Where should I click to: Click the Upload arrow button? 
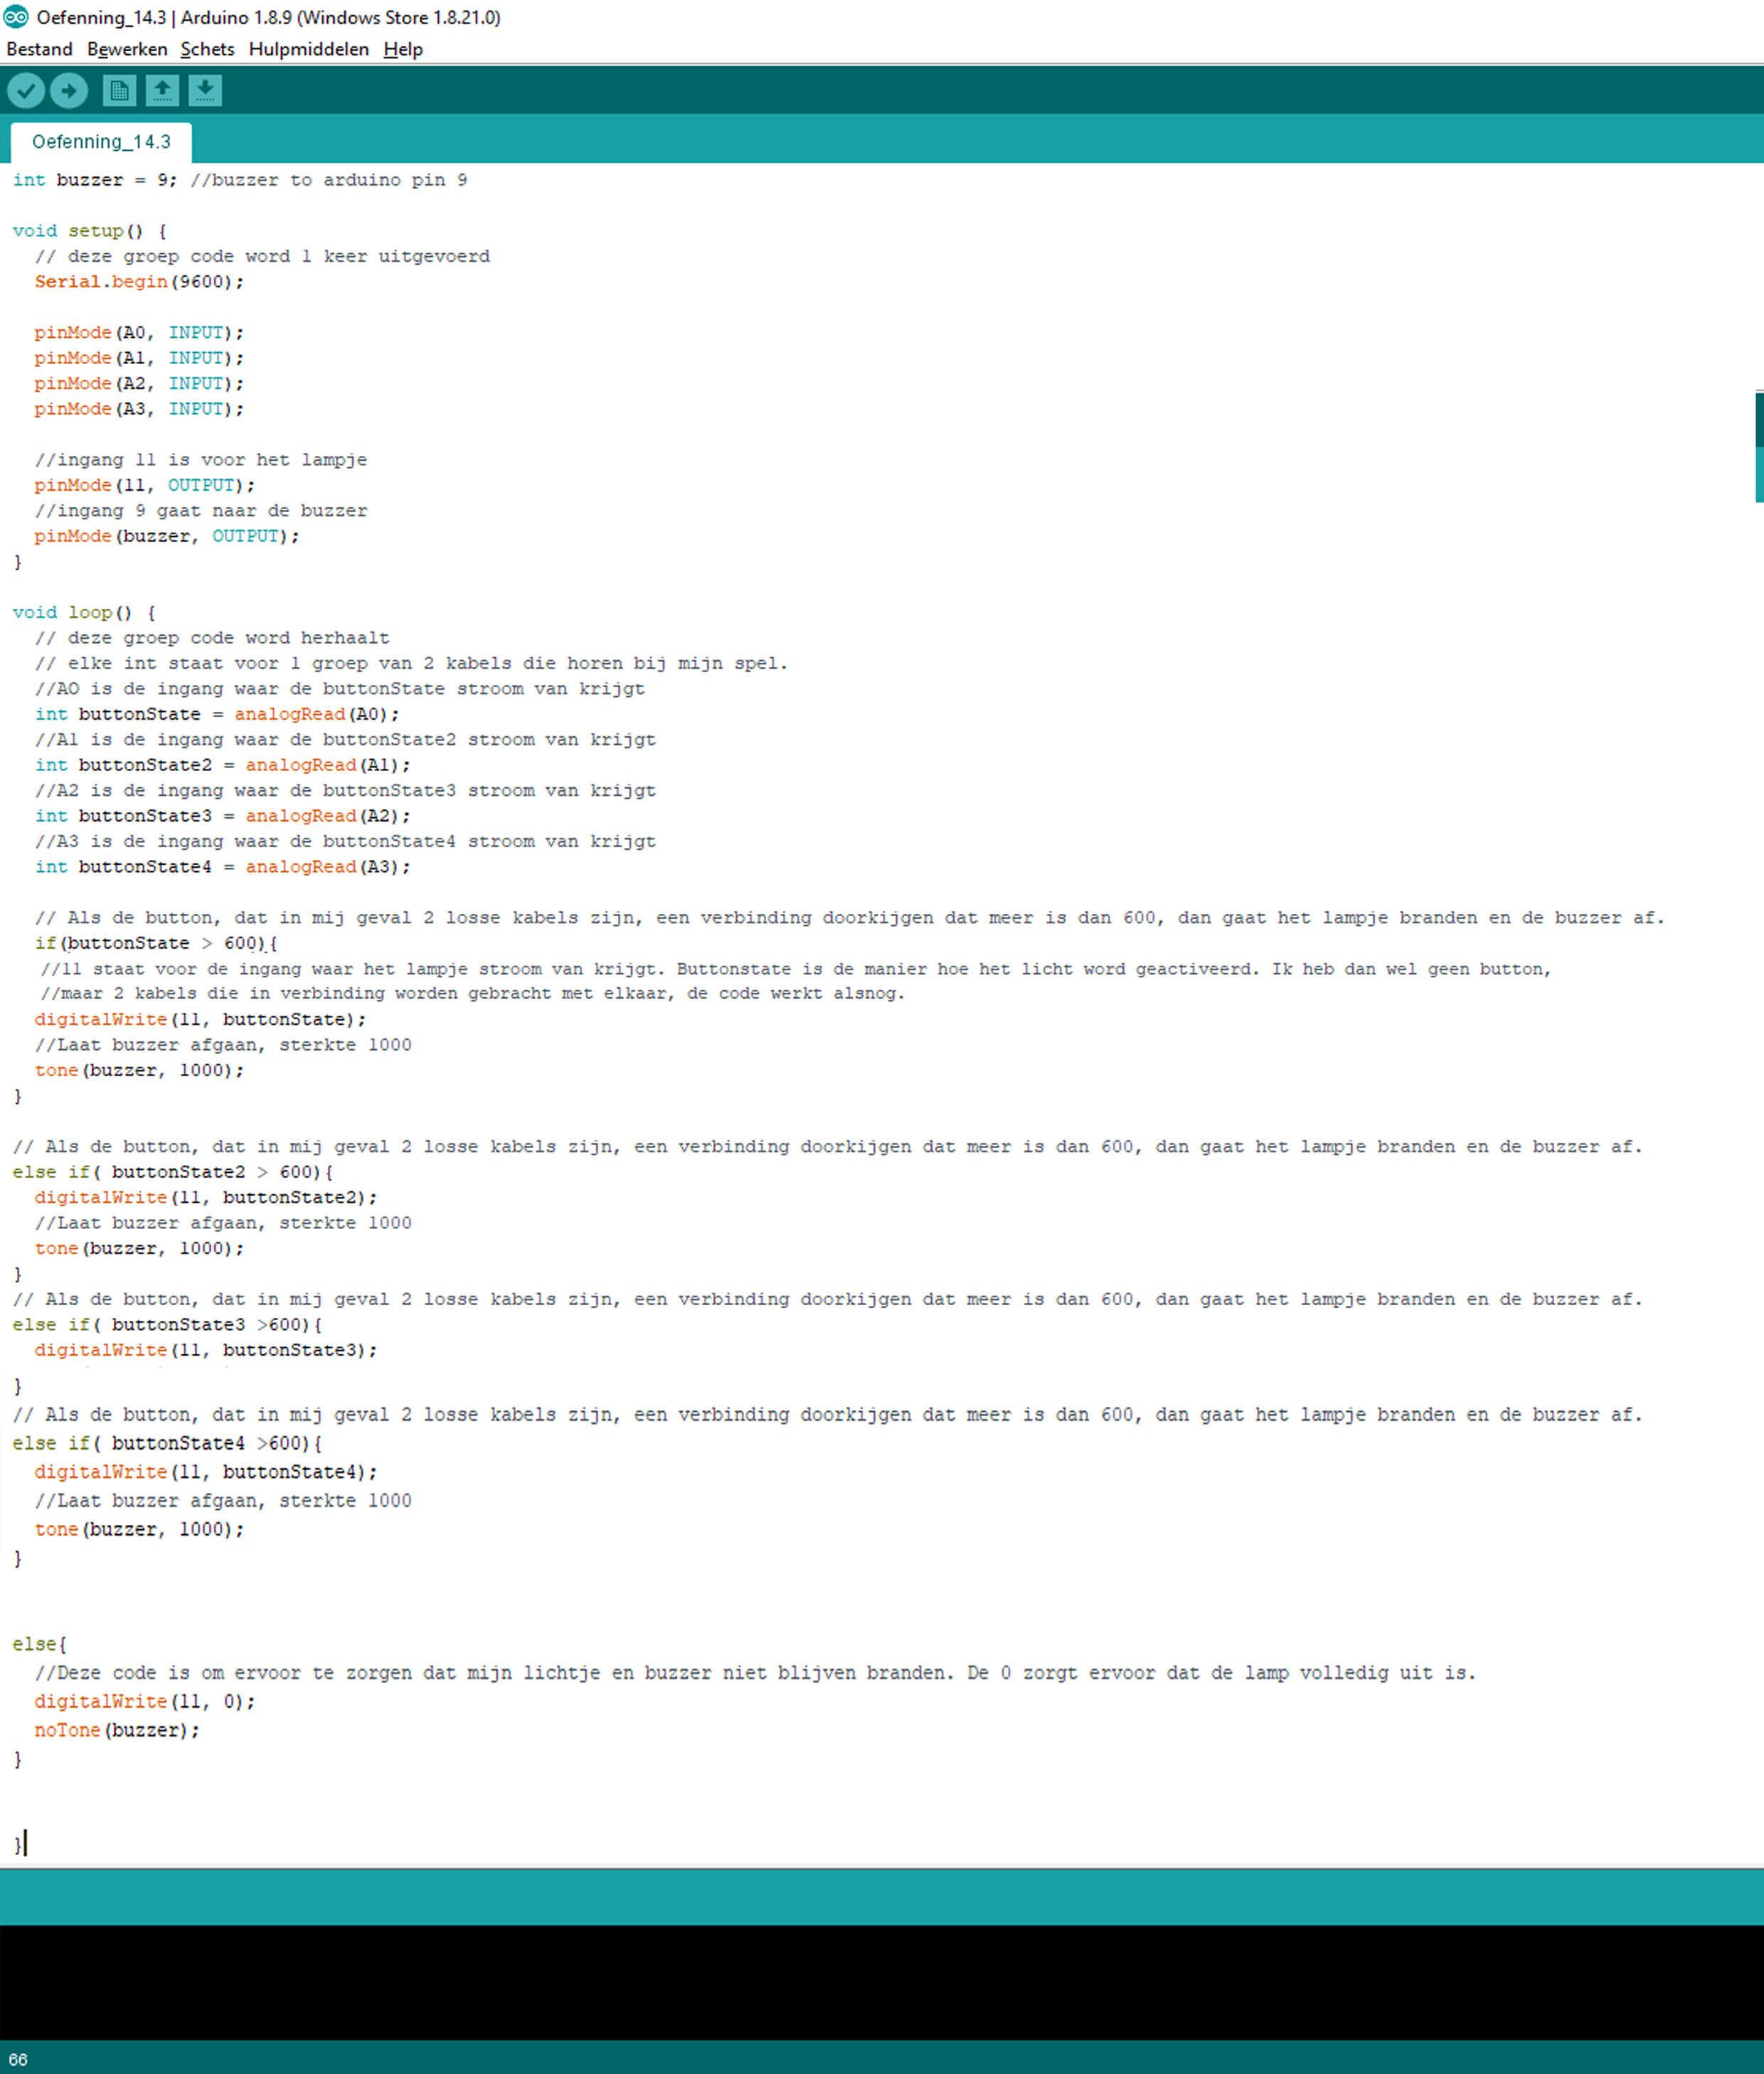tap(69, 91)
